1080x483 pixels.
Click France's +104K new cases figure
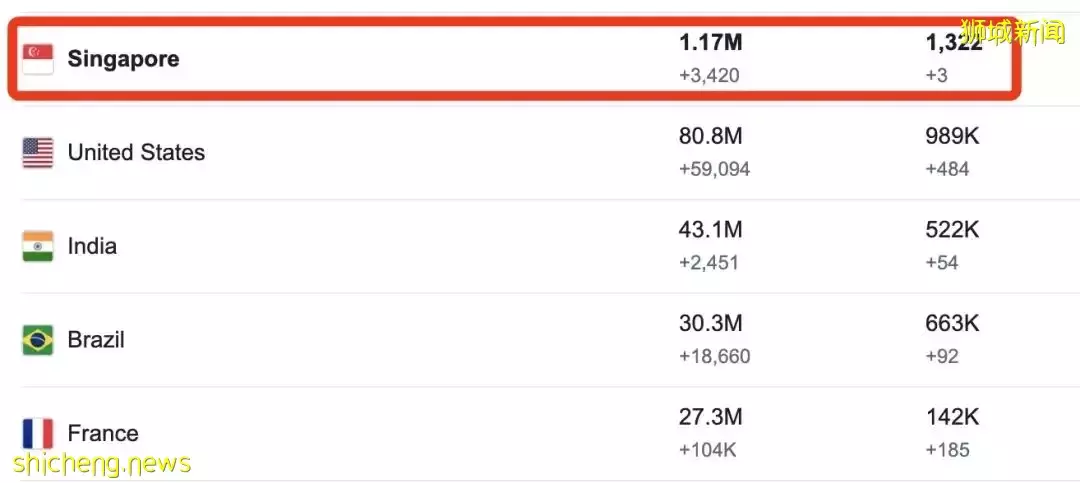tap(707, 450)
